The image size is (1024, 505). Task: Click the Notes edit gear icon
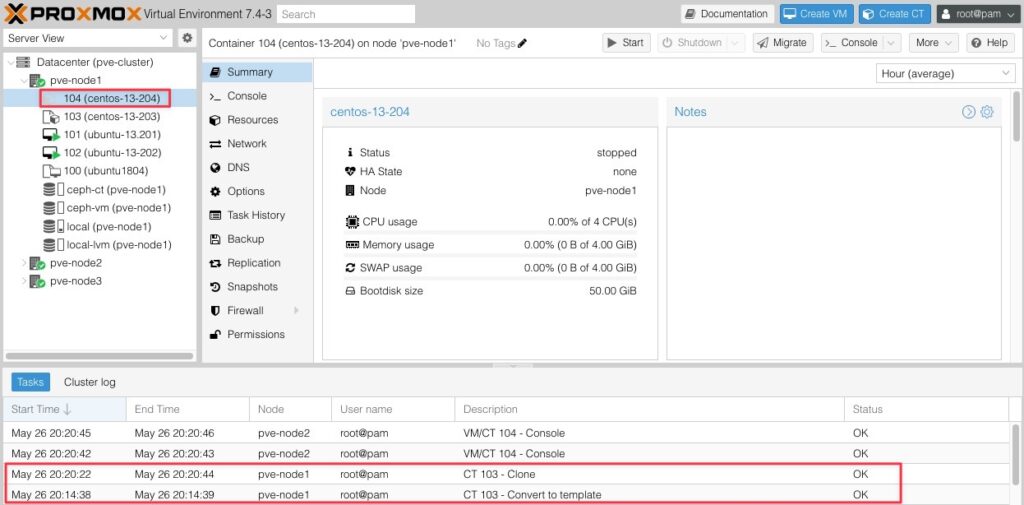point(987,112)
